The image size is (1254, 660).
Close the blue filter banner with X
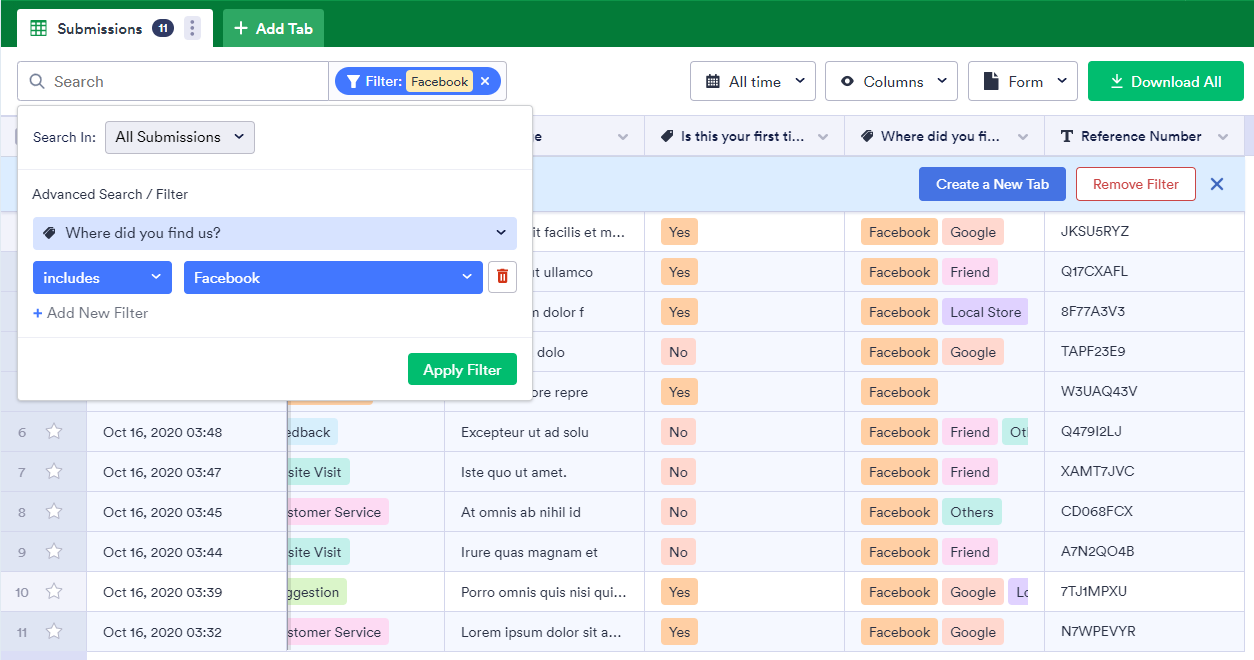1217,184
